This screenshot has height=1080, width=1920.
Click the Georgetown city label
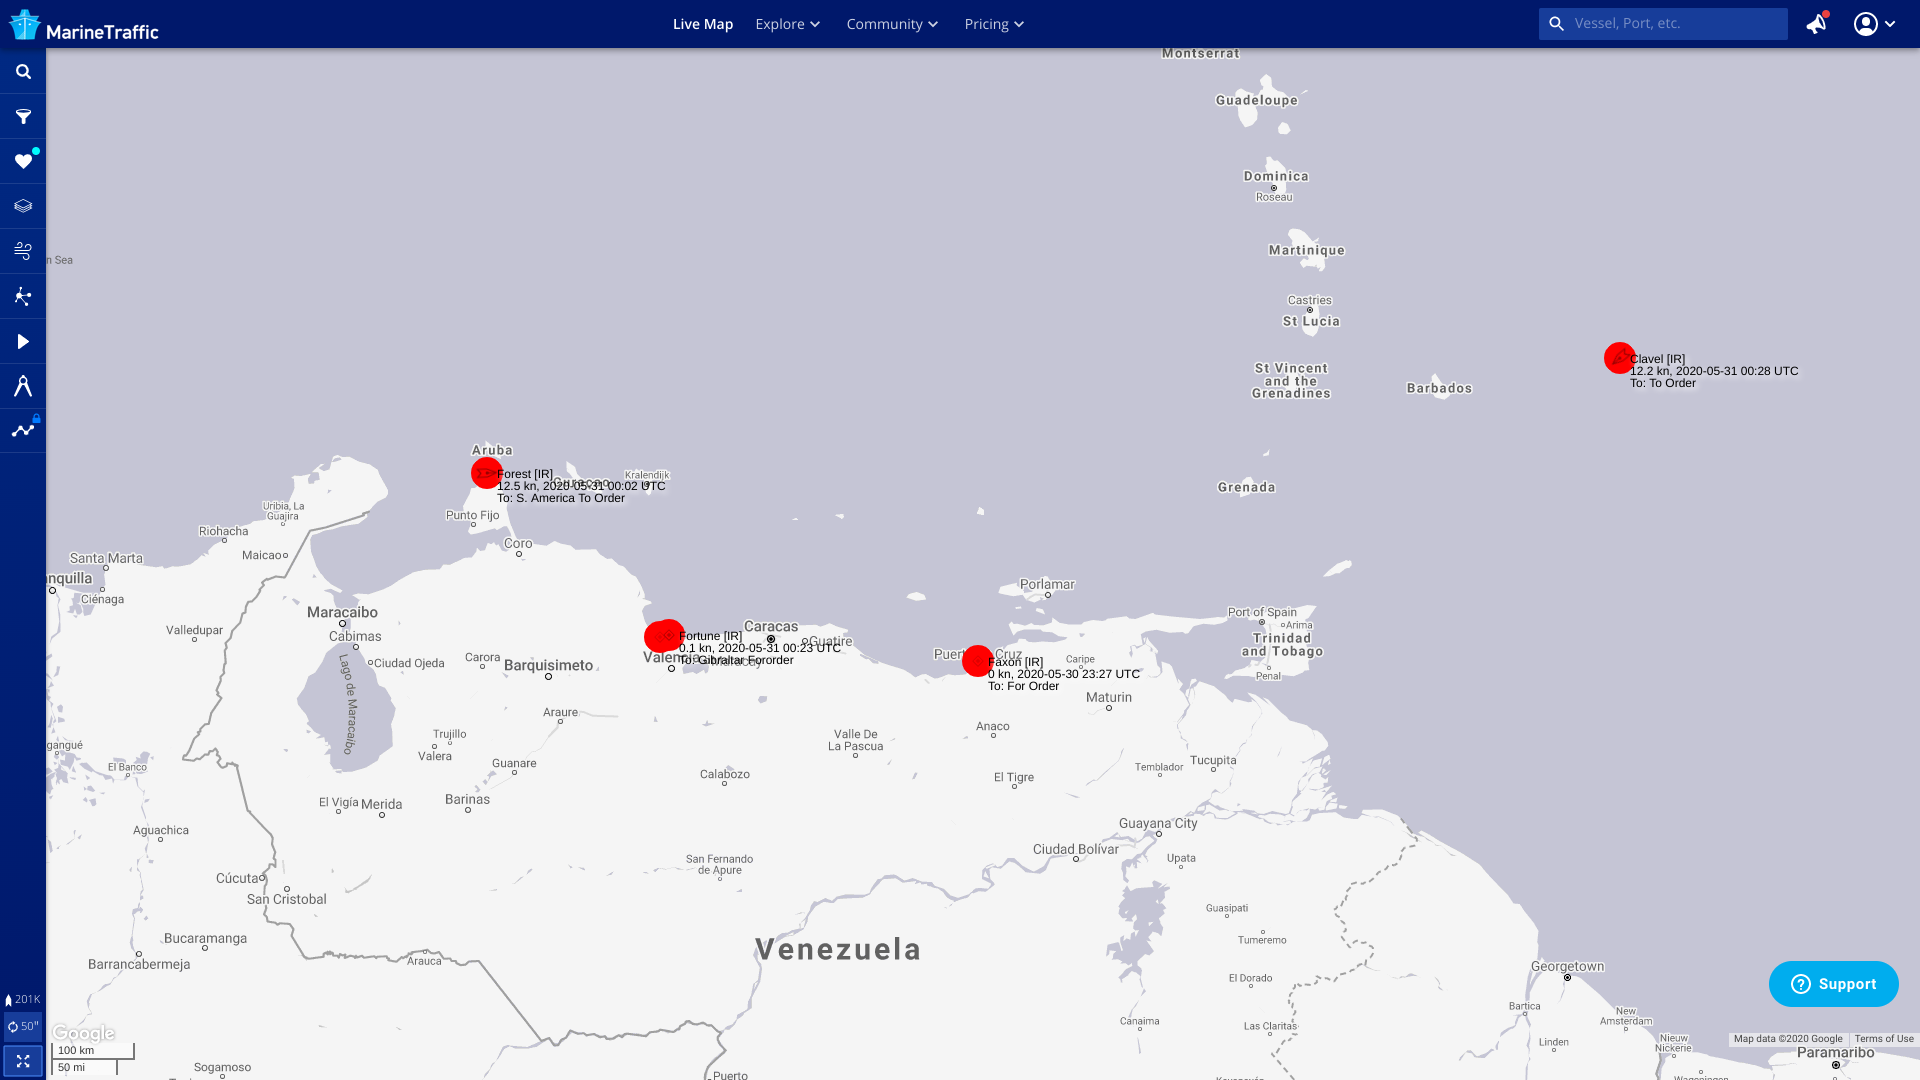(1567, 966)
